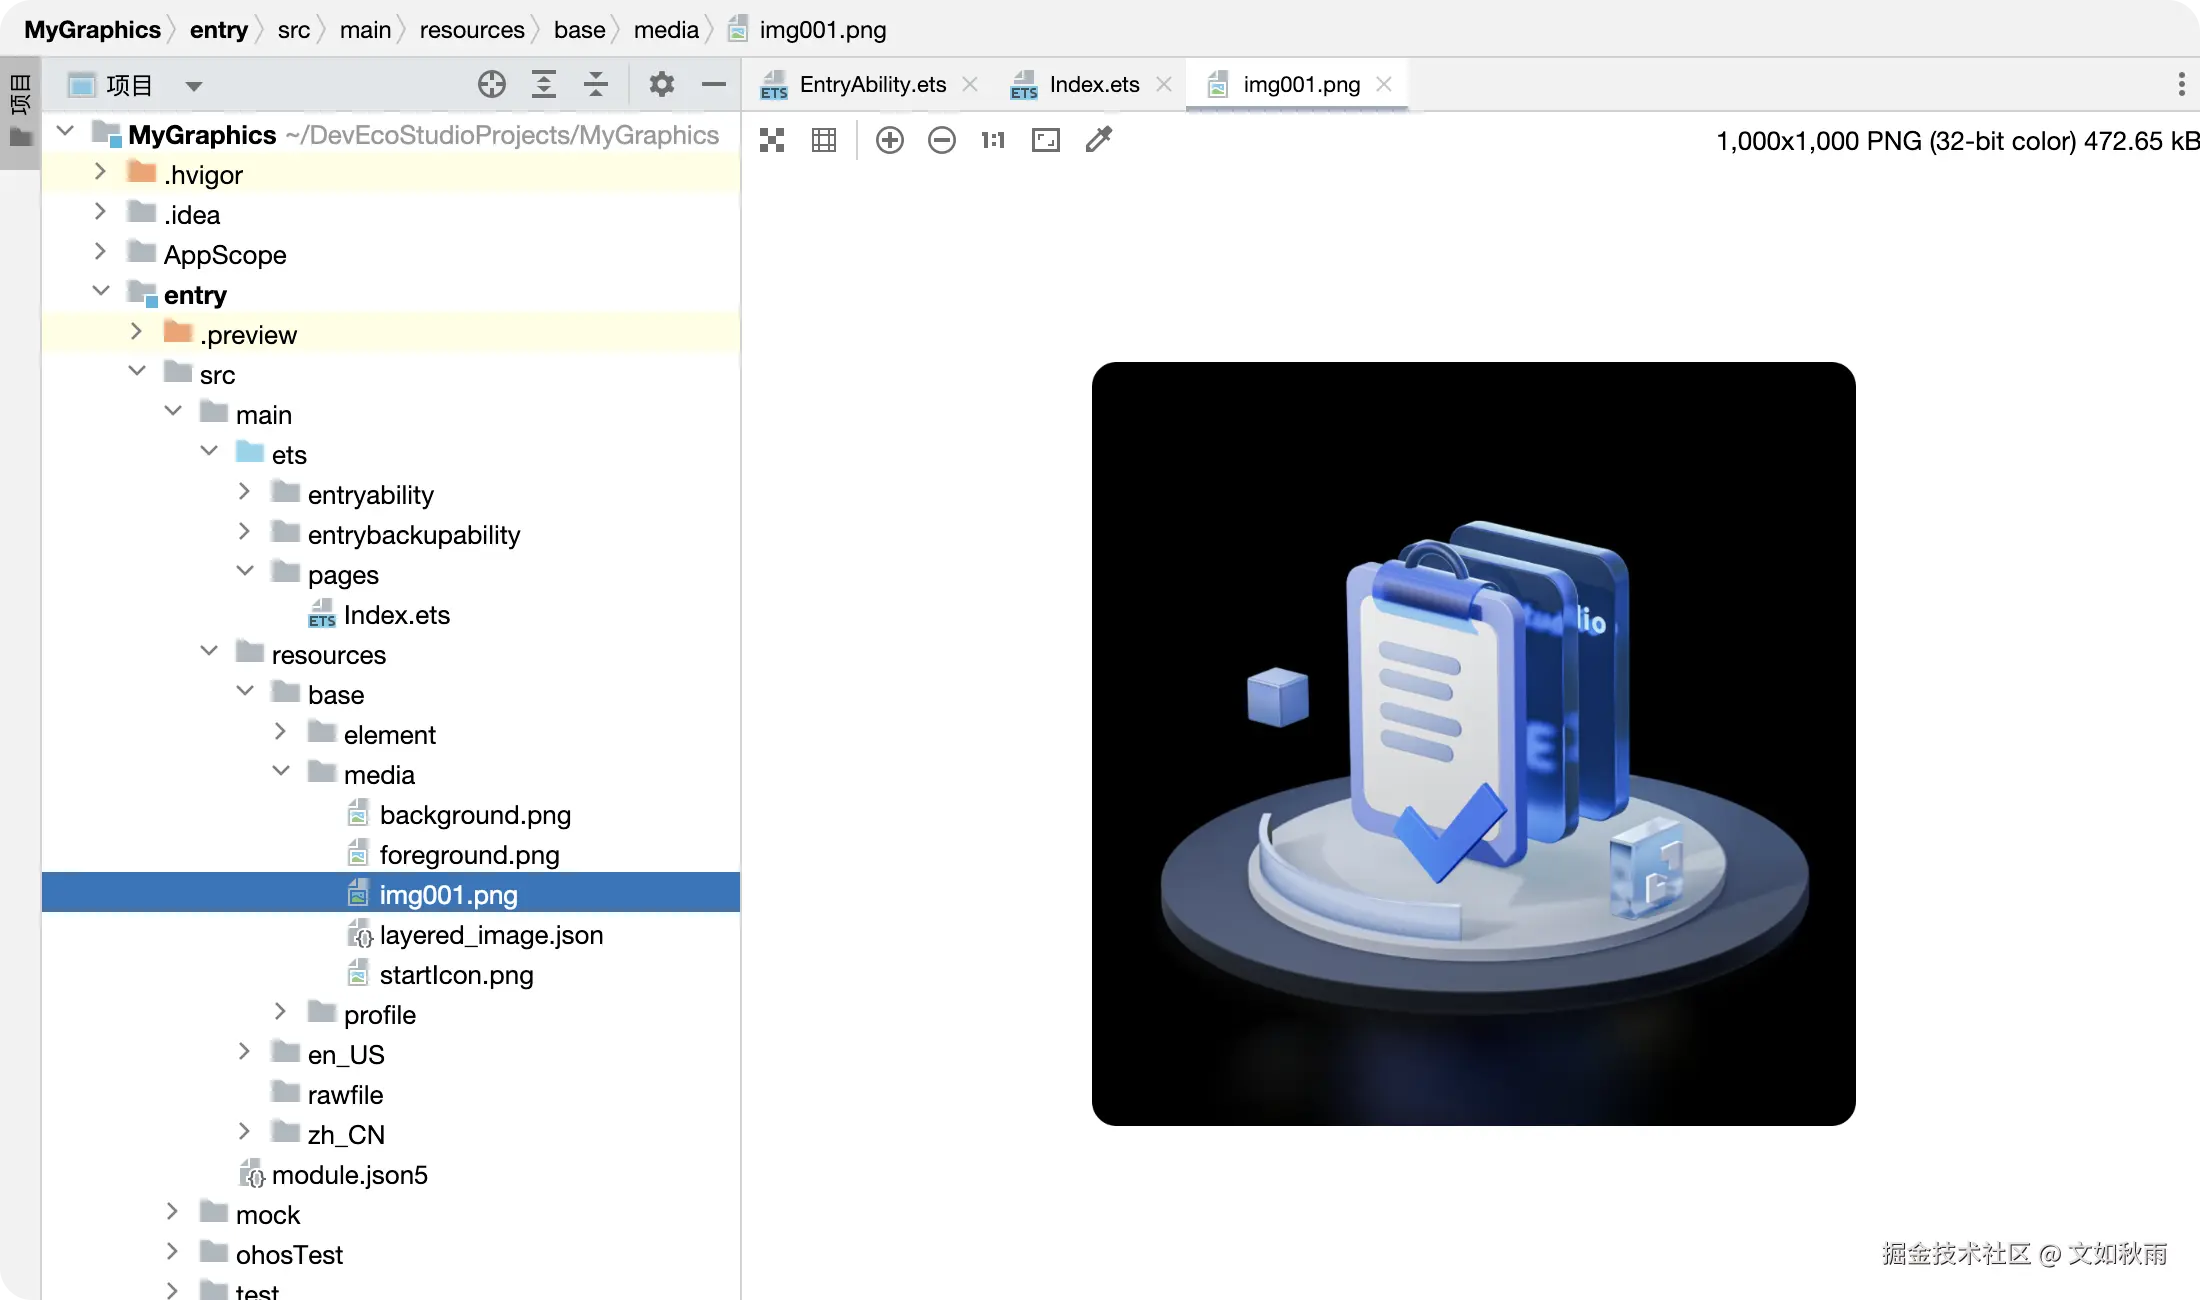Set image zoom to actual size

click(993, 140)
